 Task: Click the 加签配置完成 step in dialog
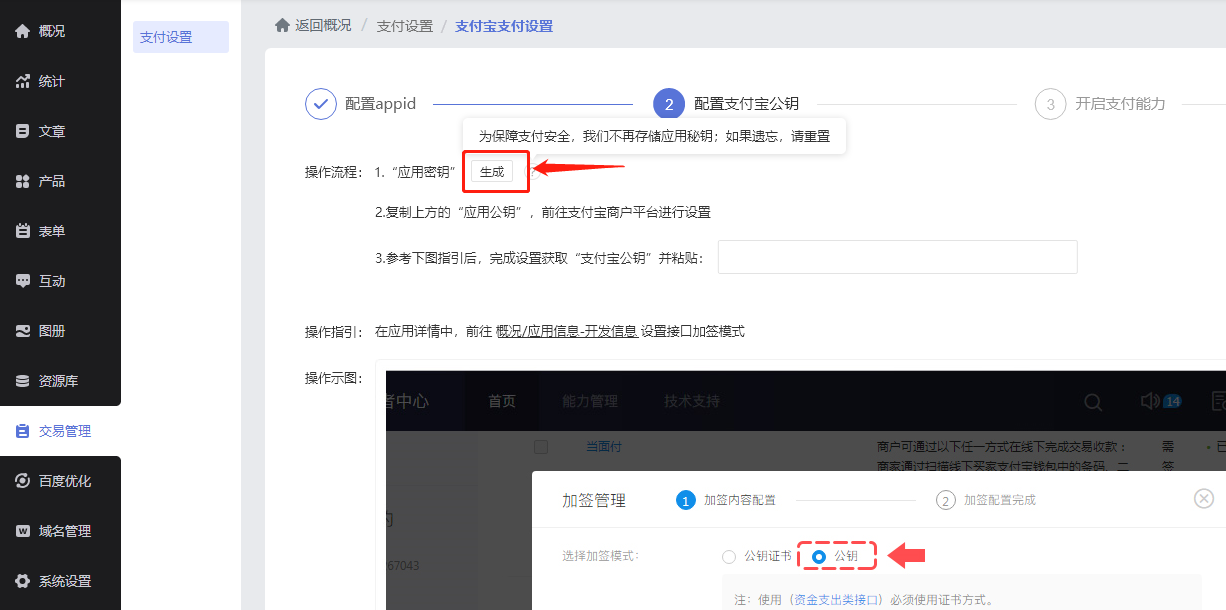click(x=986, y=500)
